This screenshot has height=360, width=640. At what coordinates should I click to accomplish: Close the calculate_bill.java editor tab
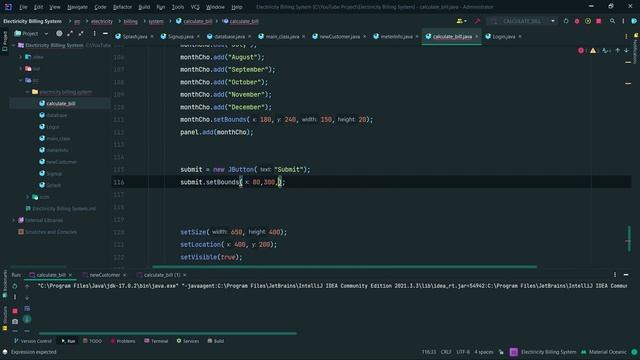click(476, 36)
